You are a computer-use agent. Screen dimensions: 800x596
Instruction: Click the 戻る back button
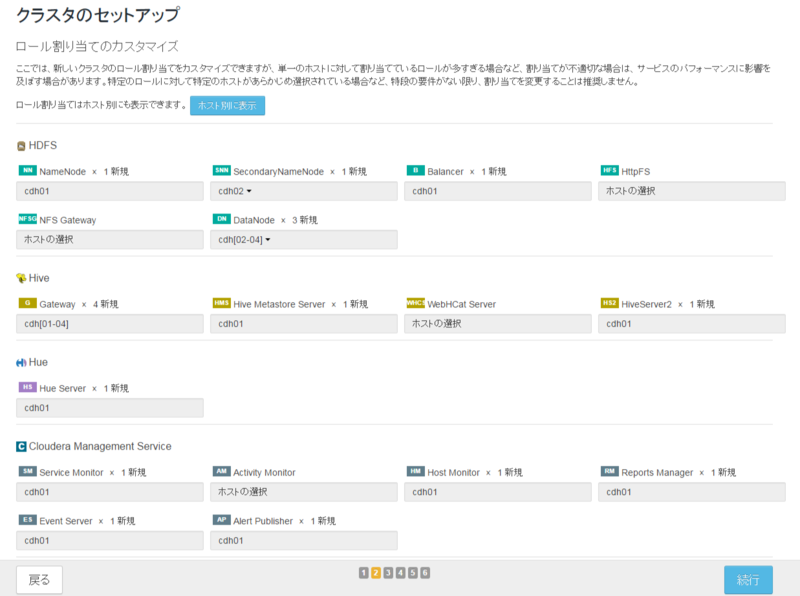39,580
